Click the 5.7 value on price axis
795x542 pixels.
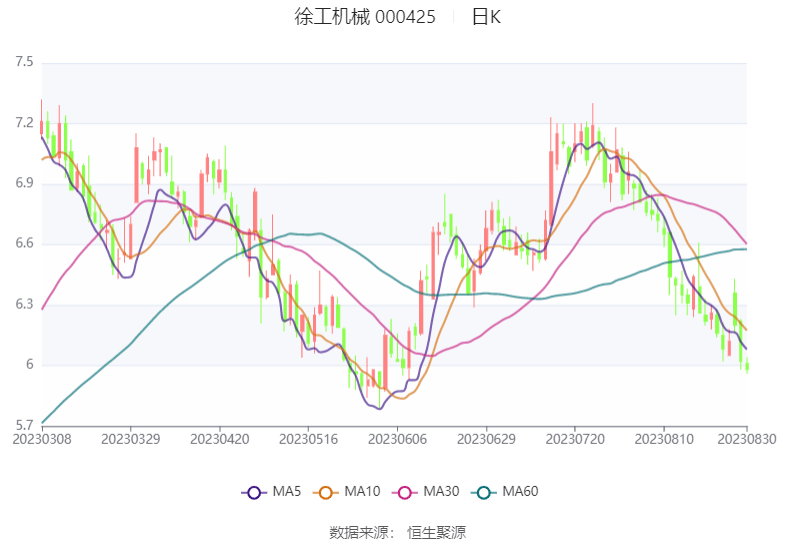tap(24, 425)
